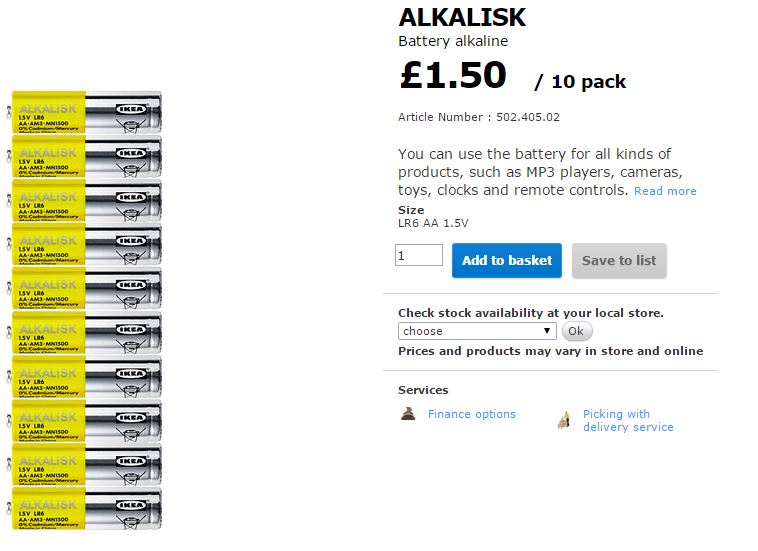Open the Read more link
The width and height of the screenshot is (758, 551).
click(x=665, y=191)
